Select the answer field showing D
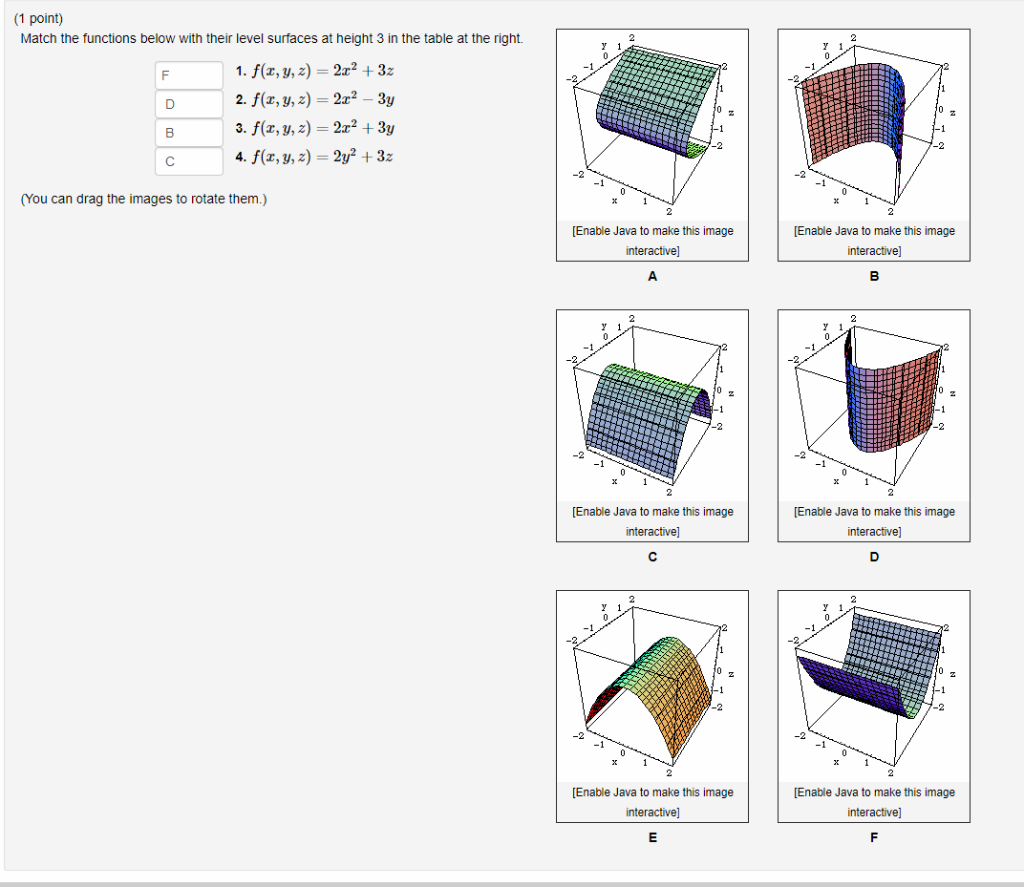 coord(188,103)
